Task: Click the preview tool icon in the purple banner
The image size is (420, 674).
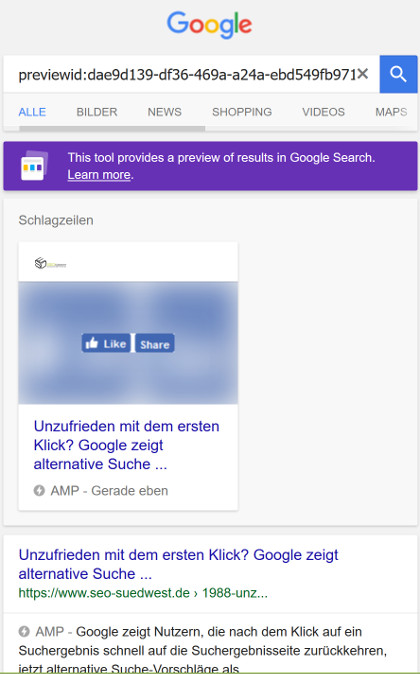Action: [x=34, y=165]
